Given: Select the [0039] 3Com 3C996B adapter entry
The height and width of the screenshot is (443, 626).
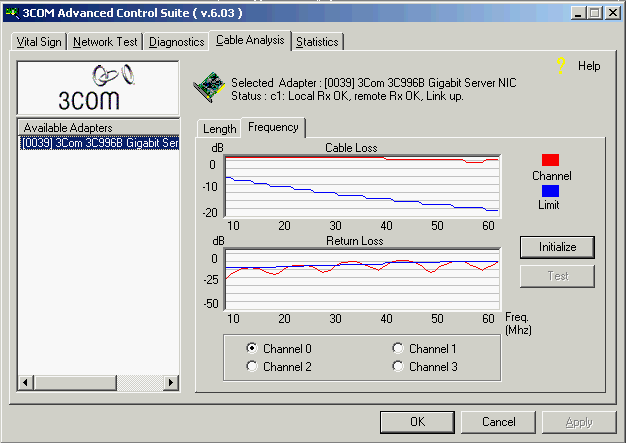Looking at the screenshot, I should tap(99, 143).
